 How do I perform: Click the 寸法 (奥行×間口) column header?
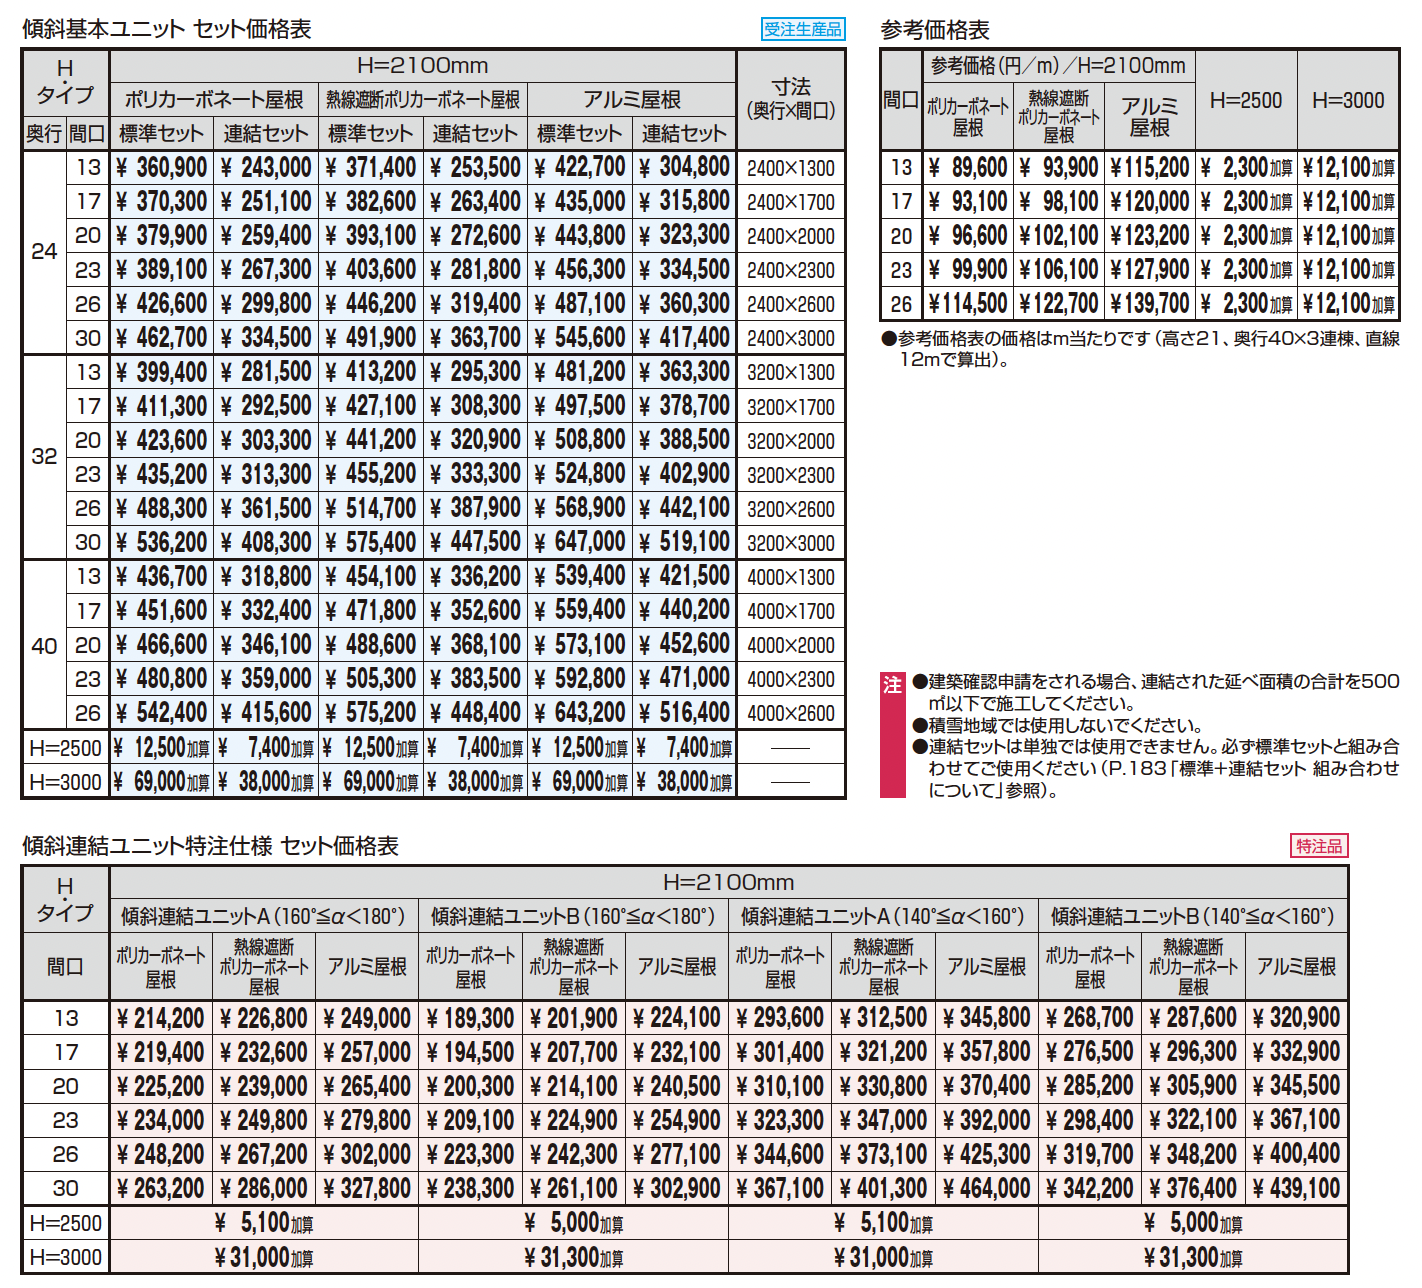click(791, 99)
